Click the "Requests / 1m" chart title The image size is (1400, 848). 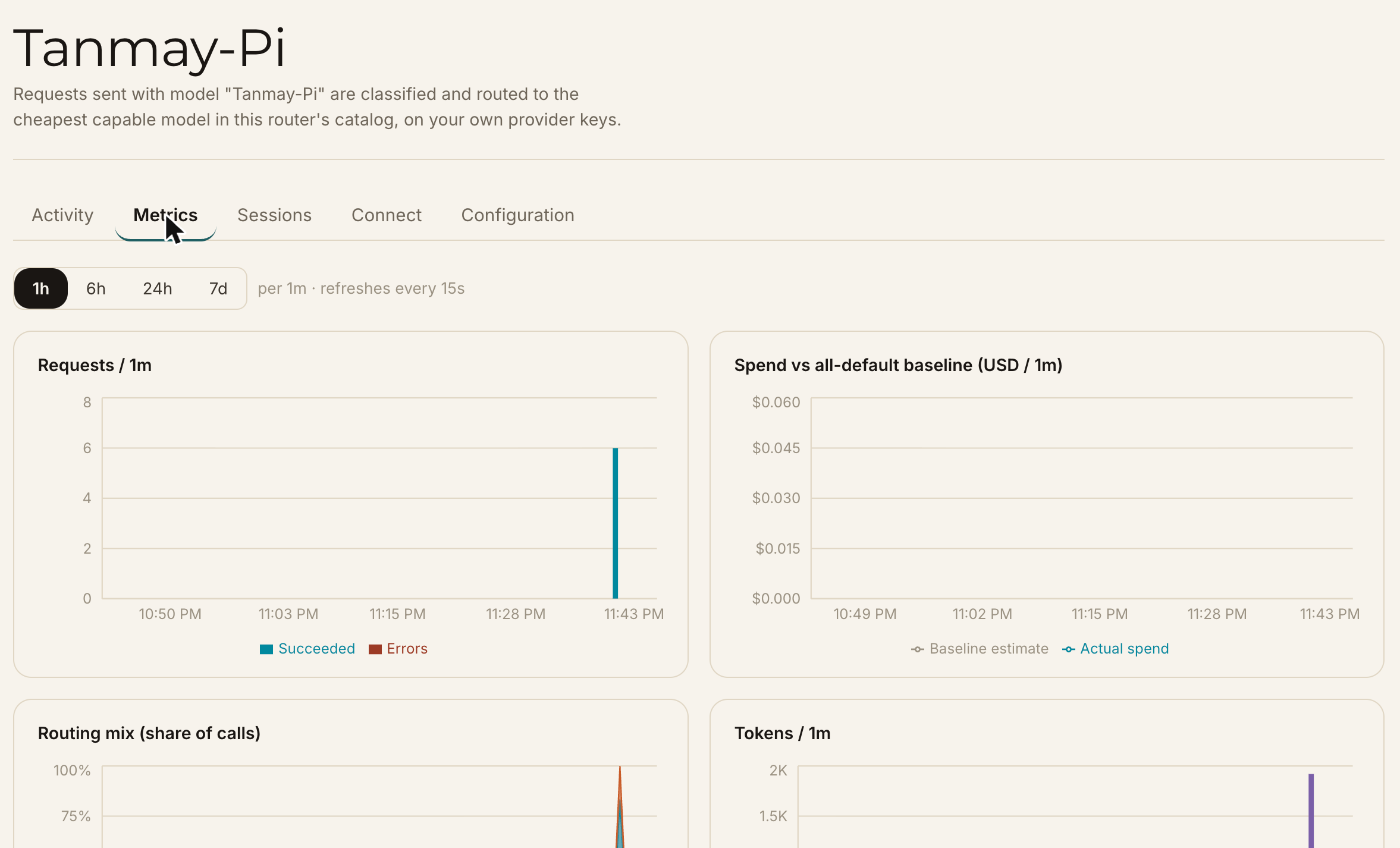click(95, 365)
